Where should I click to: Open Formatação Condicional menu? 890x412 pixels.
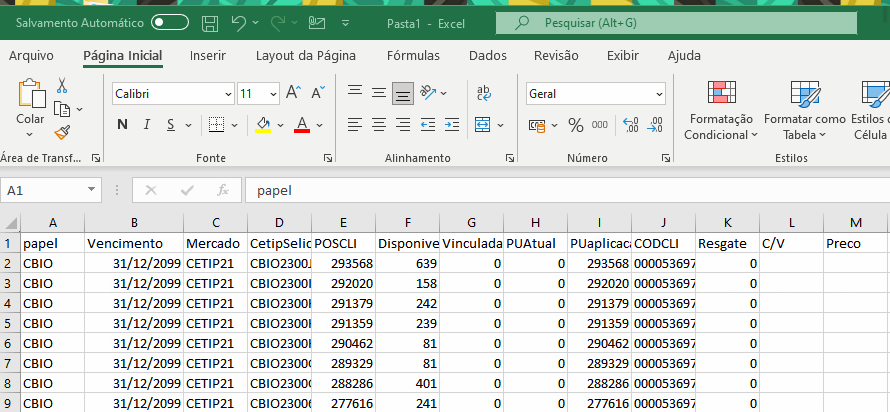click(721, 111)
